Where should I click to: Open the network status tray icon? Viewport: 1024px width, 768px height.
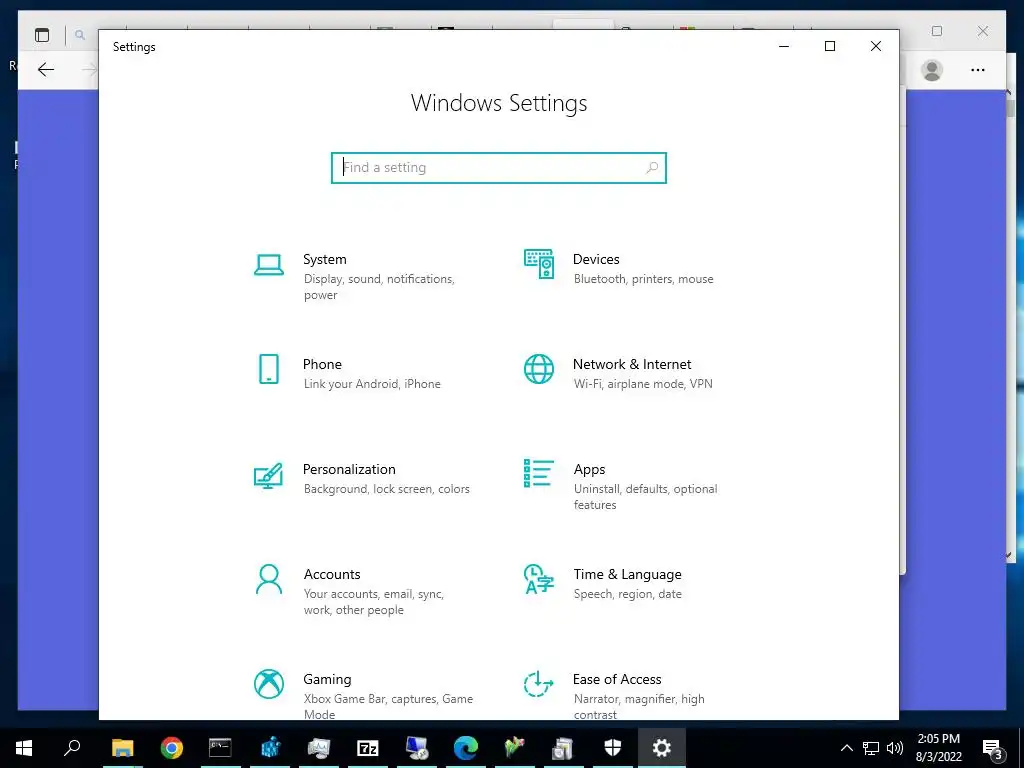871,748
